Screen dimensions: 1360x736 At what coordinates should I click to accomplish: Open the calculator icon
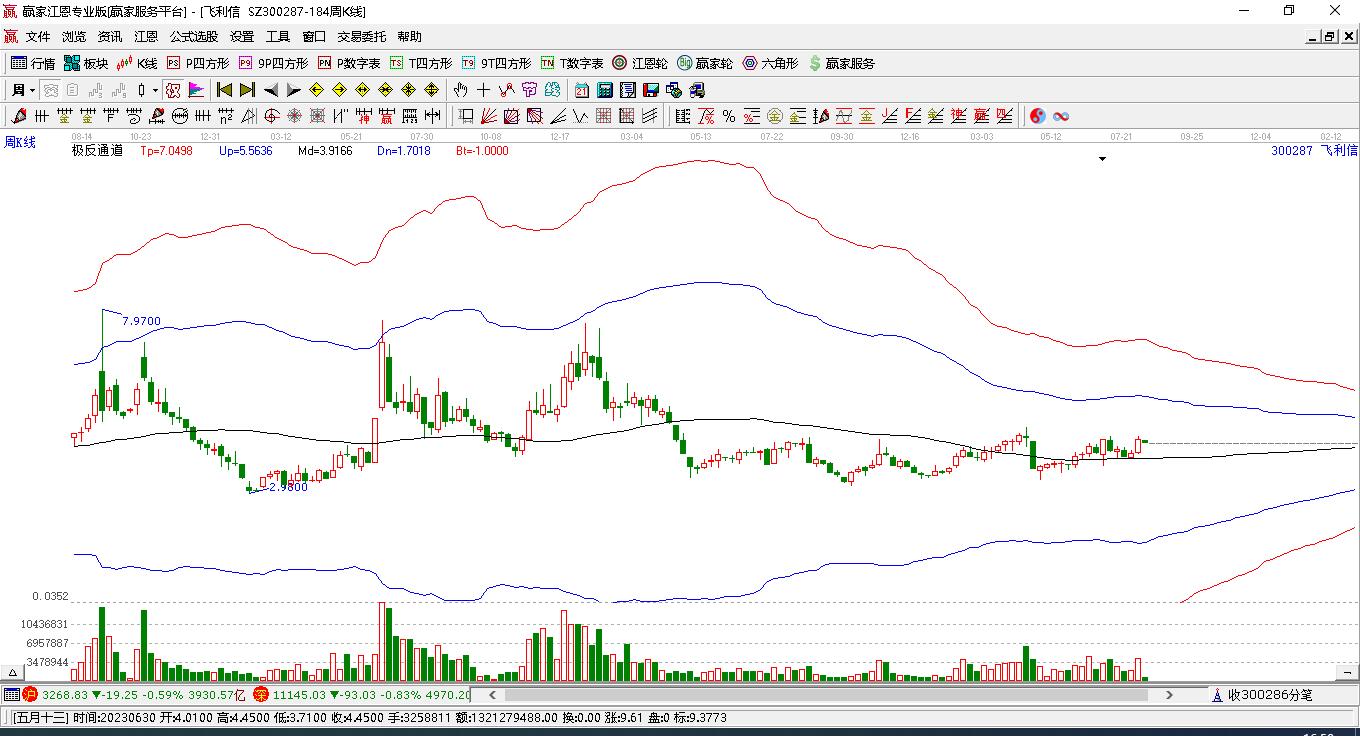pyautogui.click(x=605, y=90)
